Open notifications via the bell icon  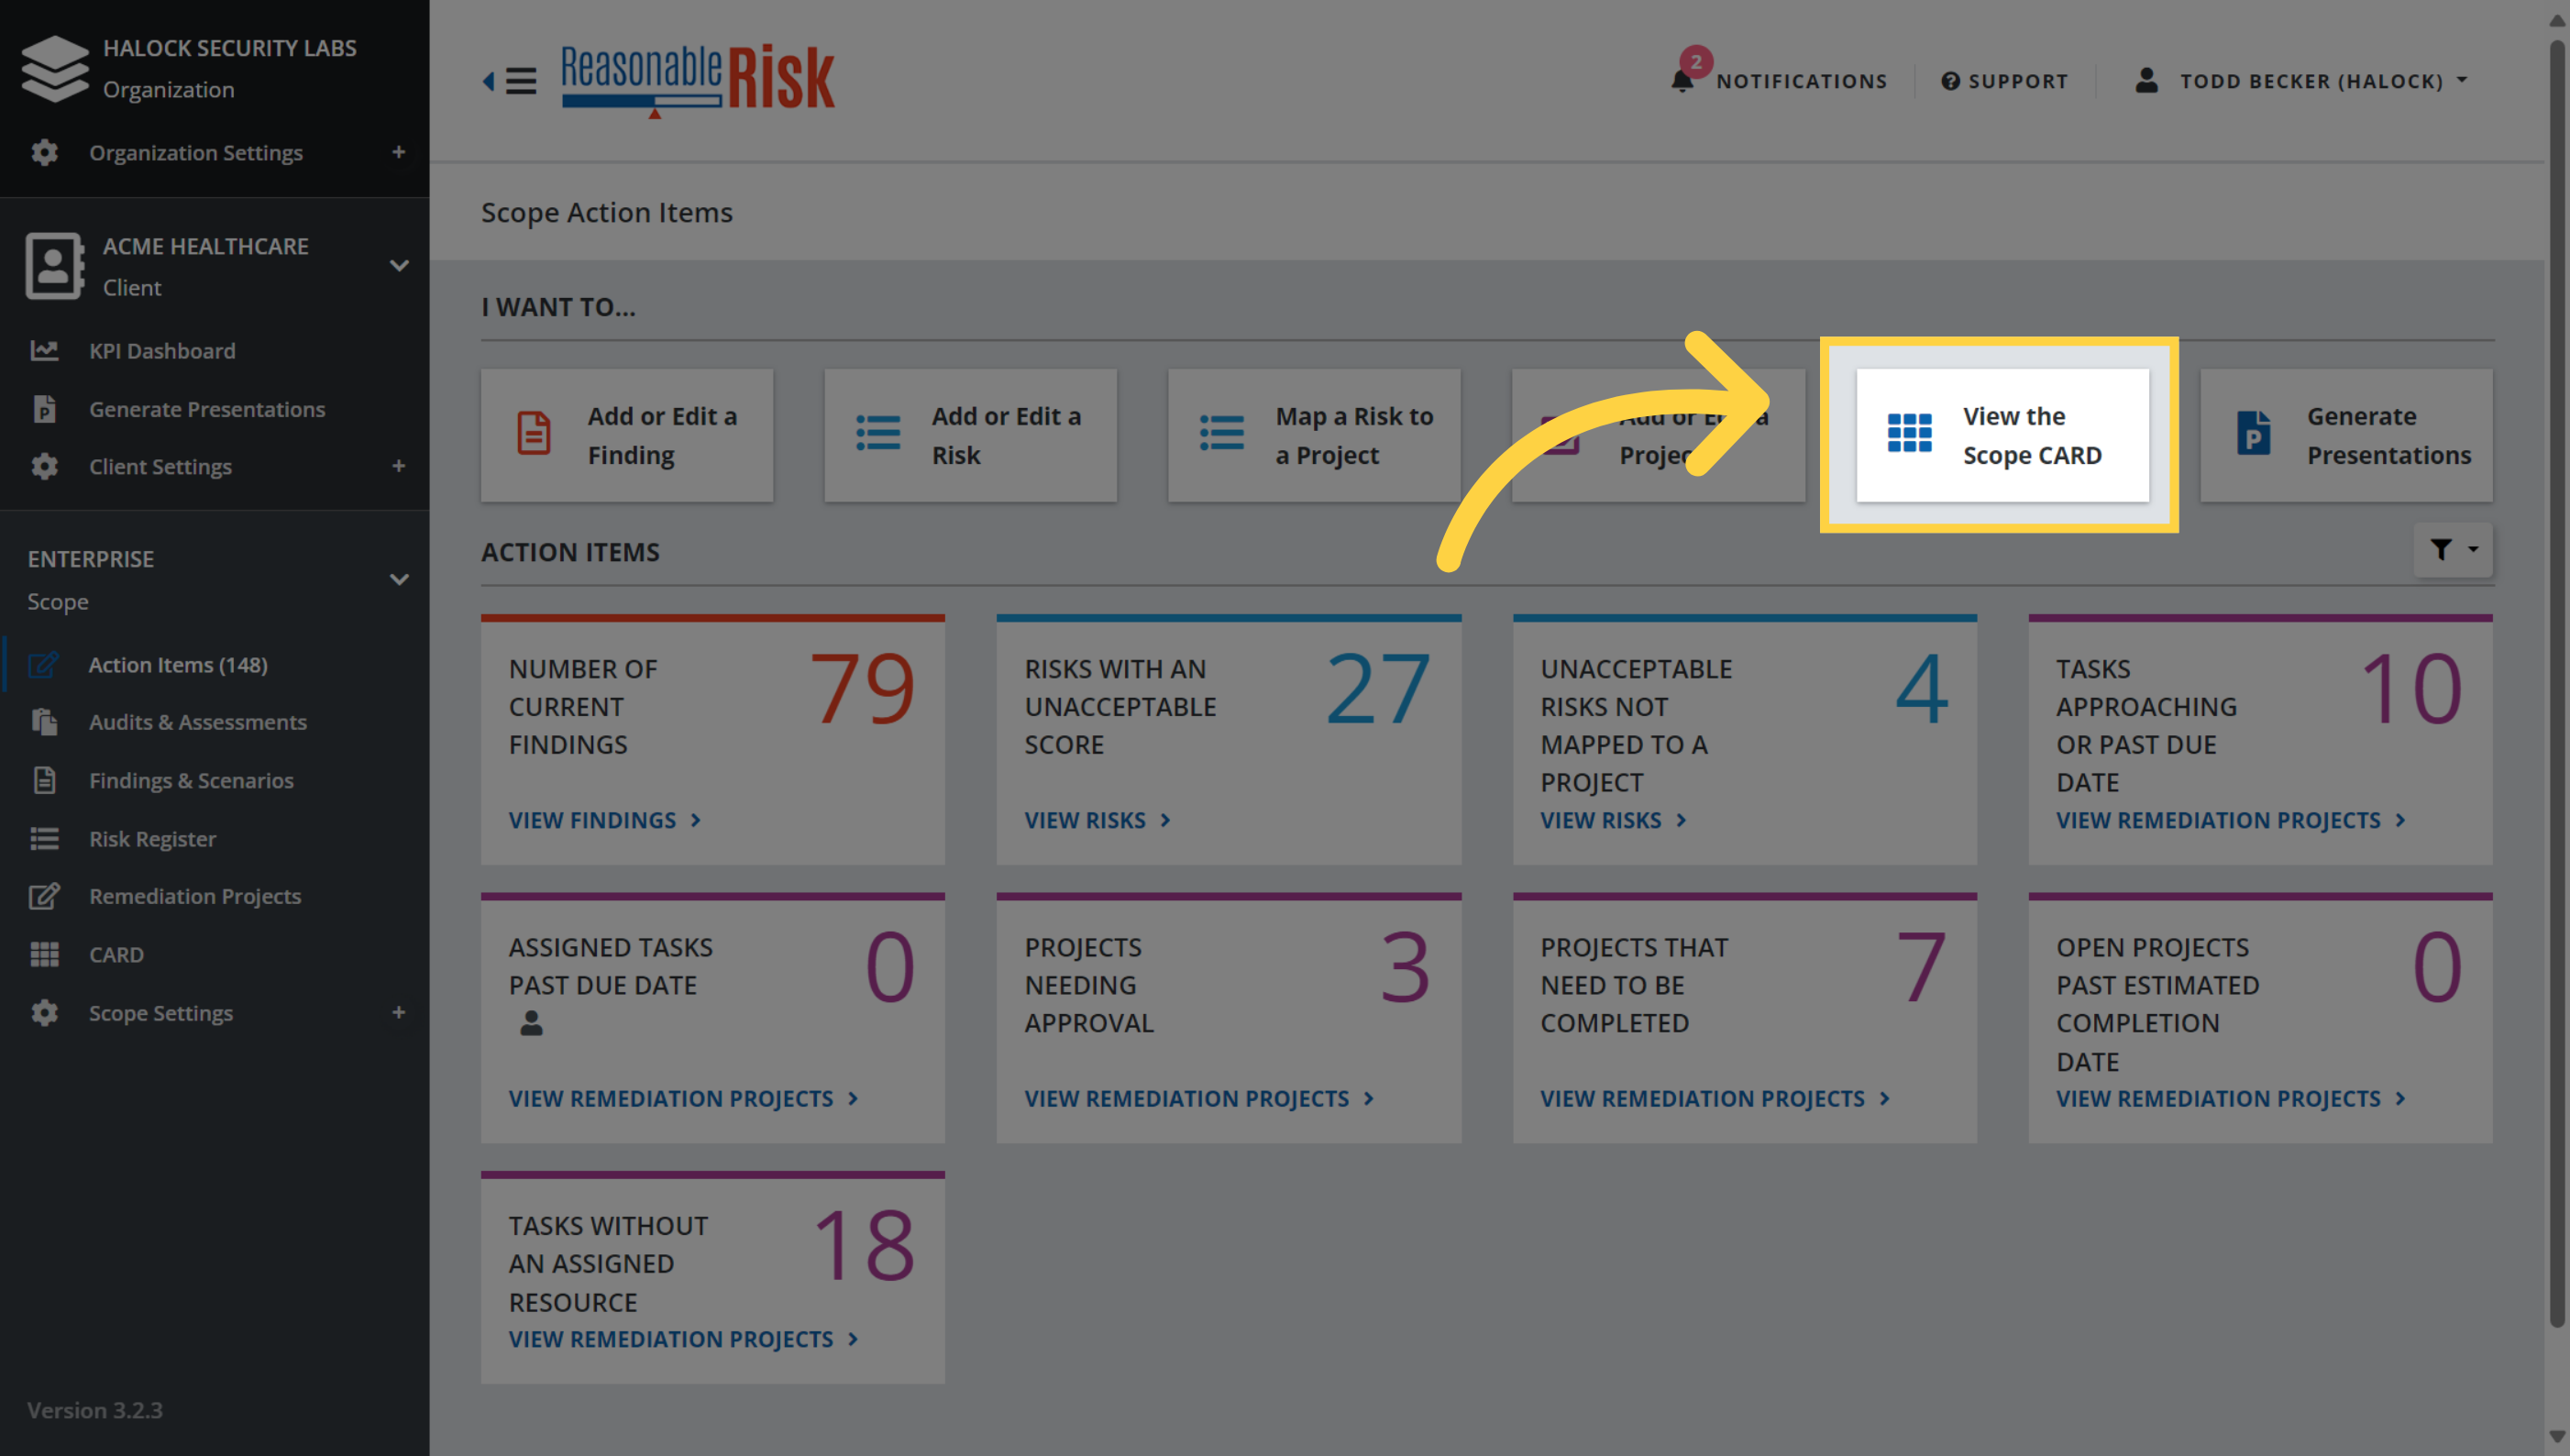coord(1682,80)
